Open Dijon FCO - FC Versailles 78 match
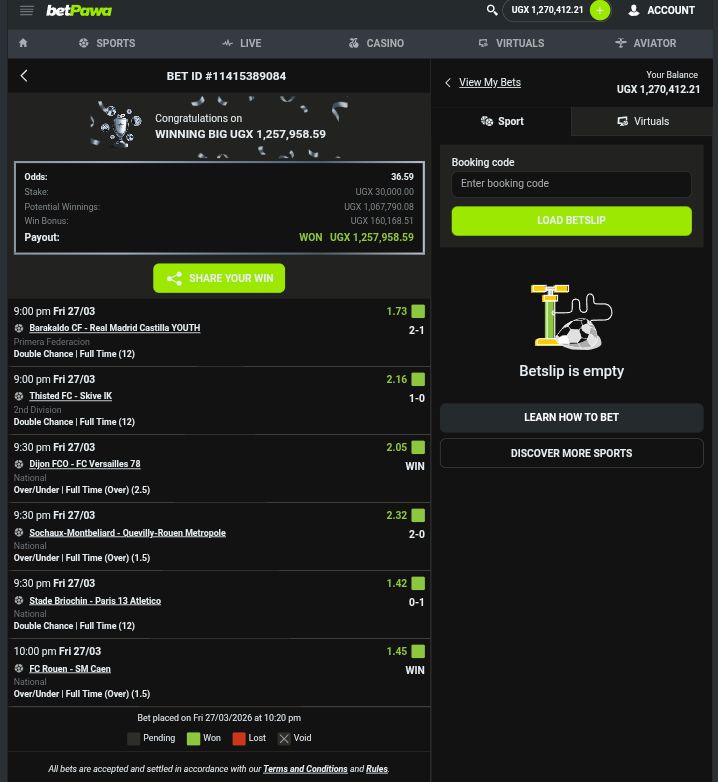This screenshot has height=782, width=718. point(85,464)
